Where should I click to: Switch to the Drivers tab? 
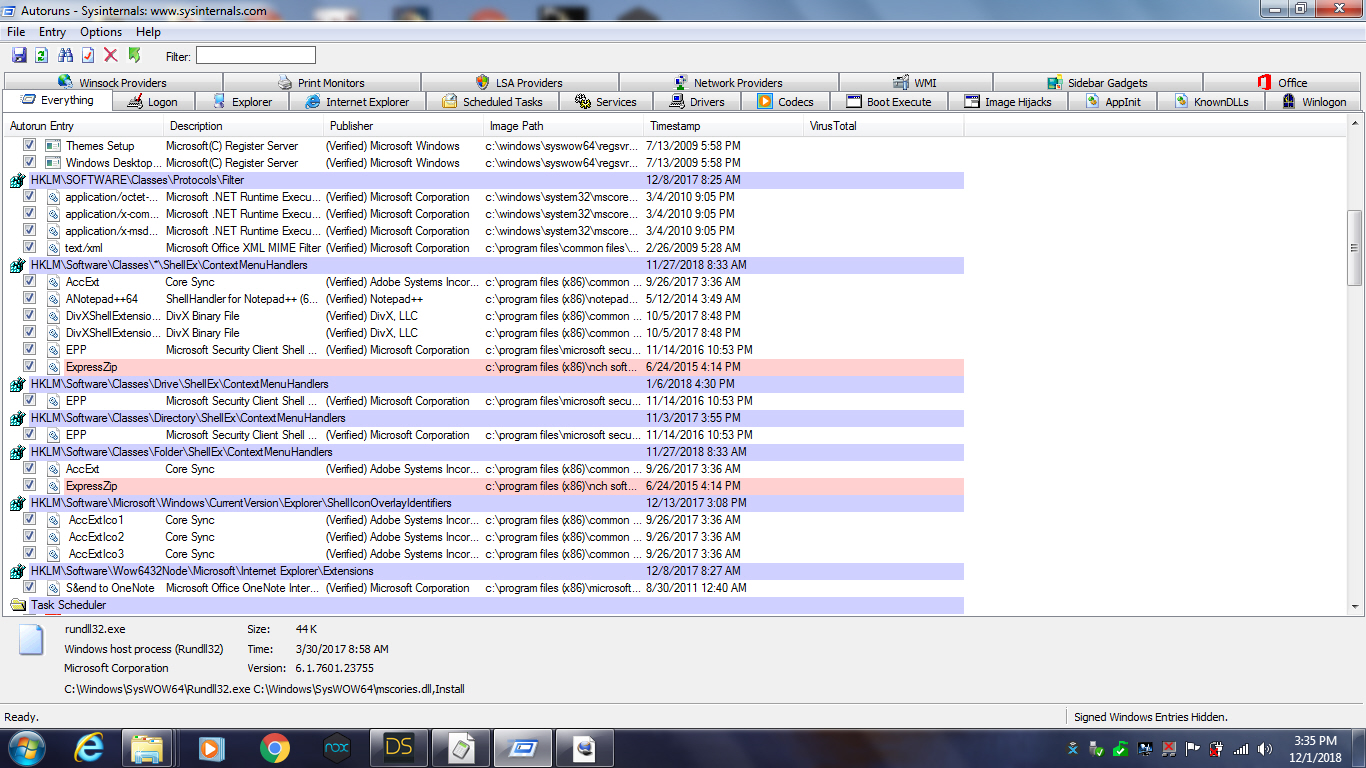(696, 102)
